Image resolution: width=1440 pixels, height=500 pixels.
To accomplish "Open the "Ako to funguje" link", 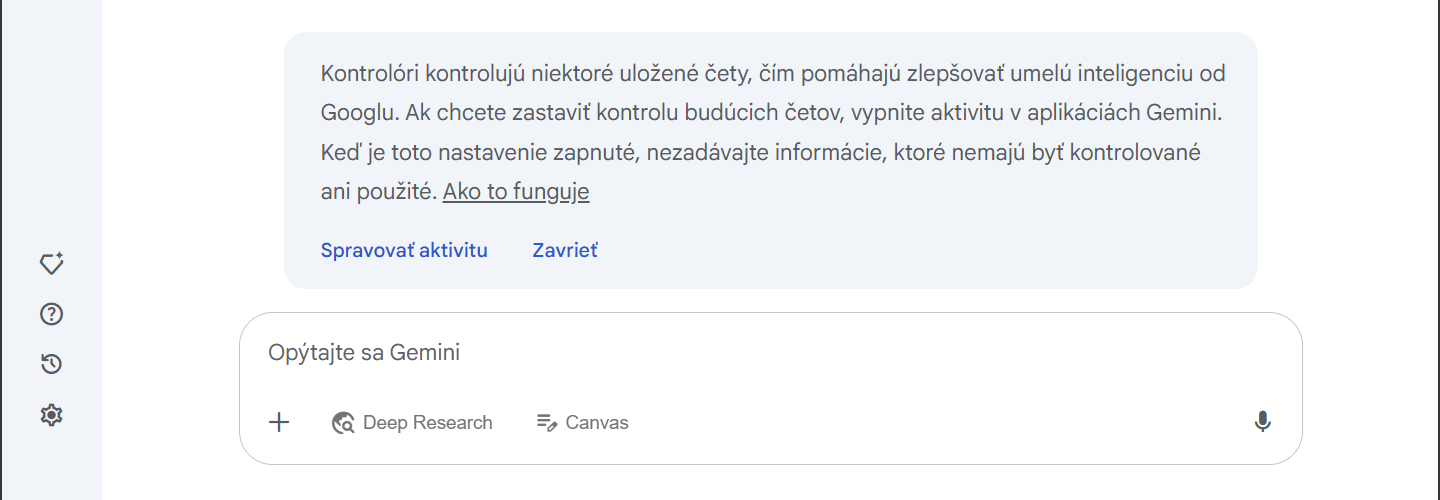I will [x=516, y=192].
